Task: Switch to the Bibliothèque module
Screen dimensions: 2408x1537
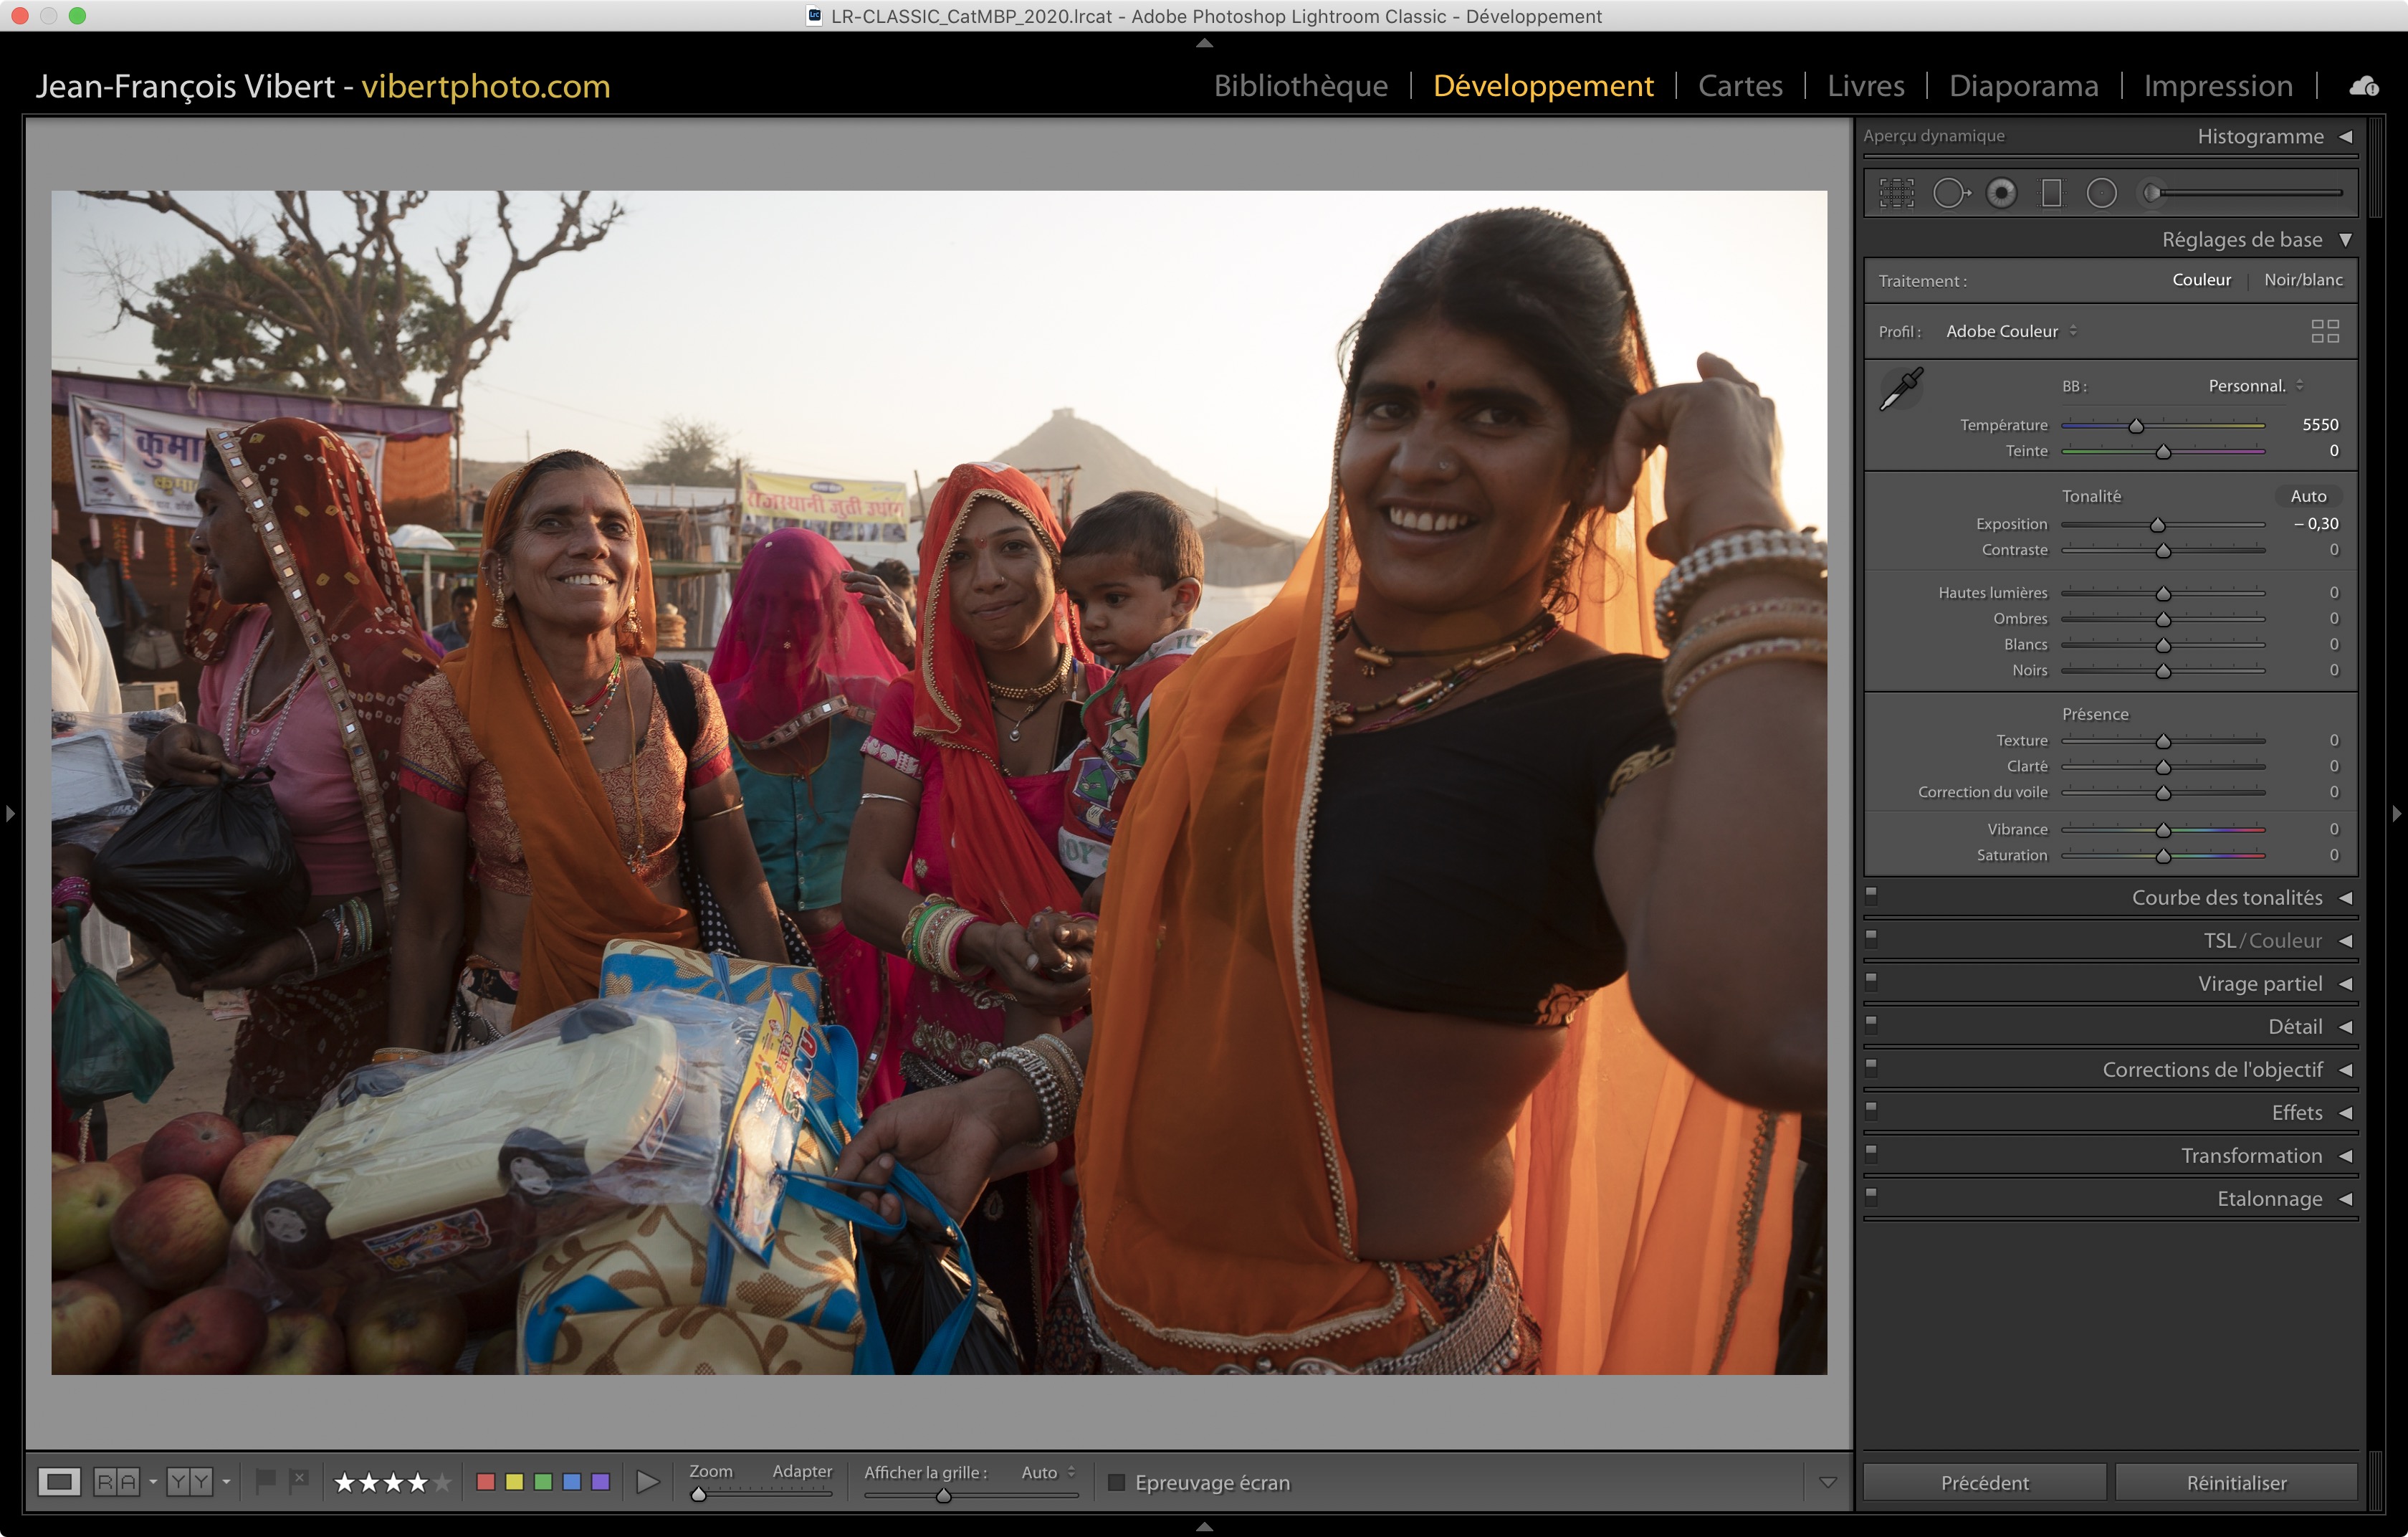Action: [x=1300, y=86]
